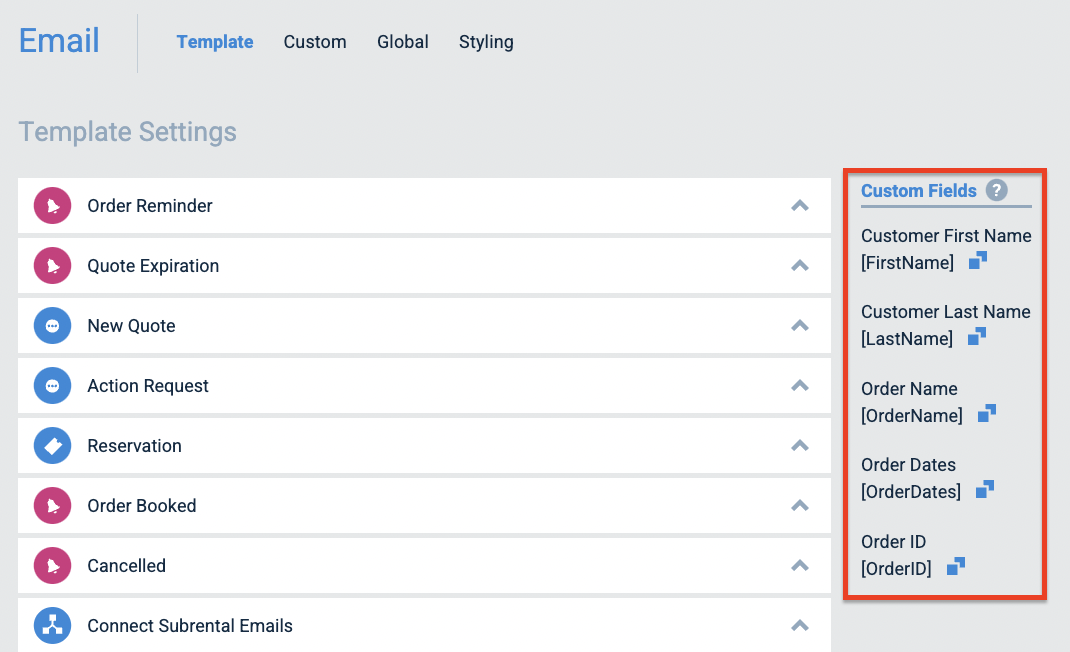Expand the Quote Expiration section chevron
The height and width of the screenshot is (652, 1070).
800,266
